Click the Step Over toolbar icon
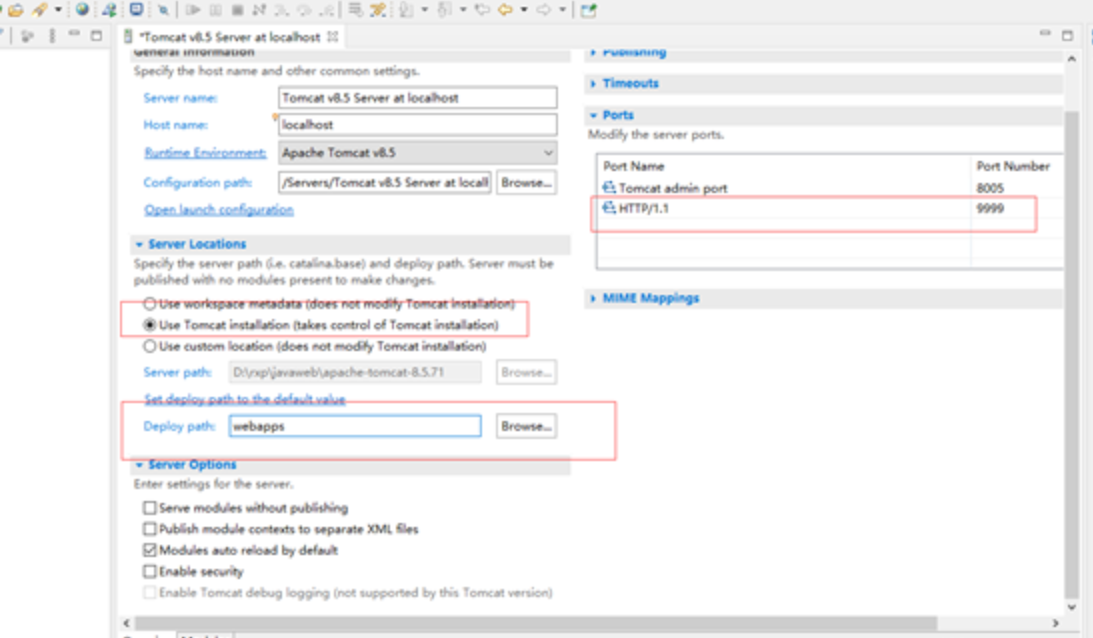The image size is (1093, 638). click(x=305, y=10)
